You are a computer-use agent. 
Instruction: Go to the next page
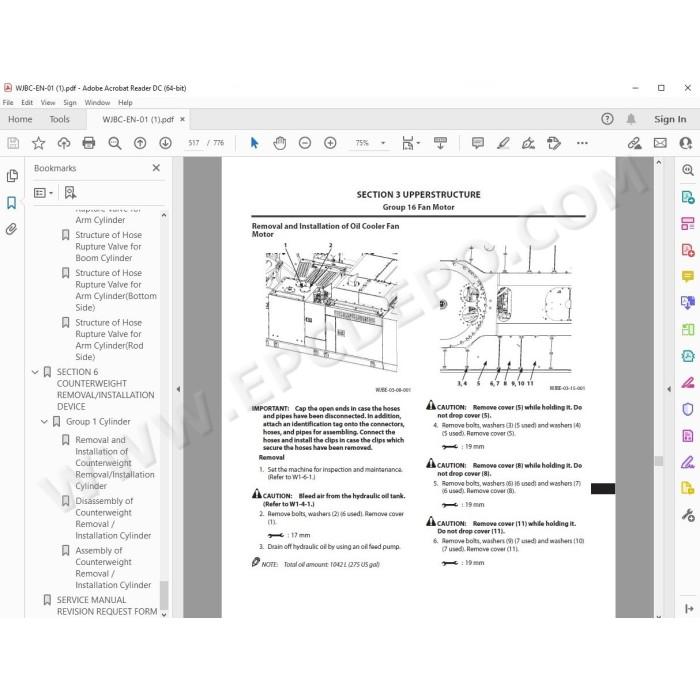165,143
